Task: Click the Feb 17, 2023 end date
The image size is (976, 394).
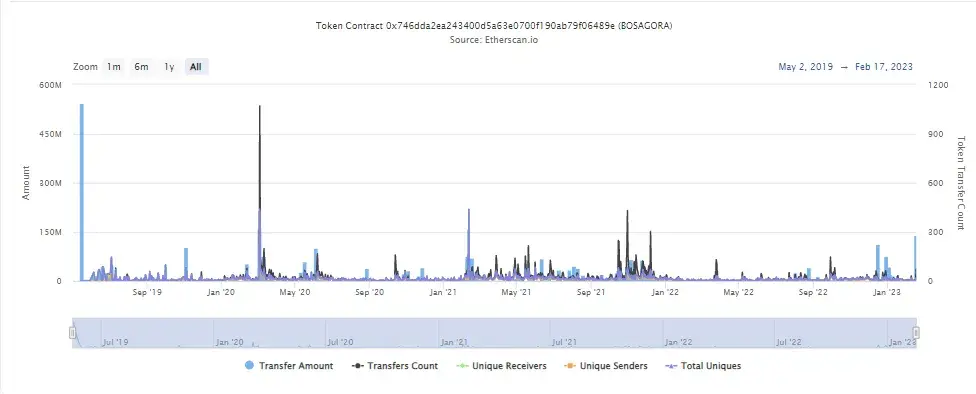Action: point(884,67)
